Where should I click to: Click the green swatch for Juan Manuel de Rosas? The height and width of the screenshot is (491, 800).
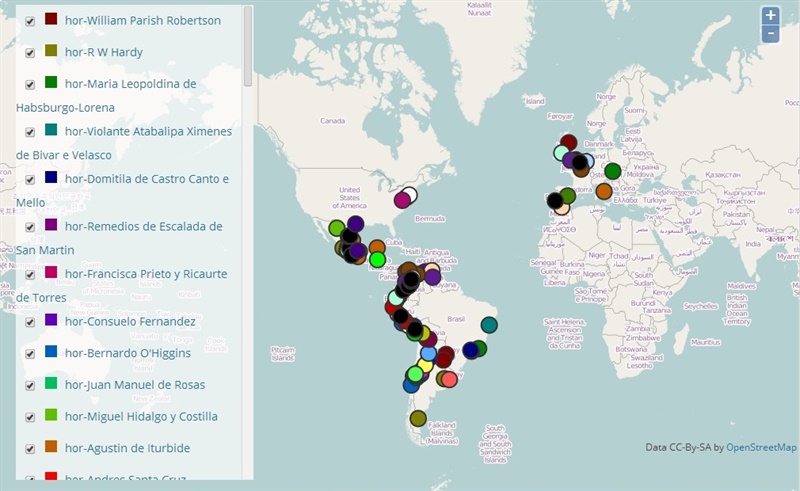(51, 383)
